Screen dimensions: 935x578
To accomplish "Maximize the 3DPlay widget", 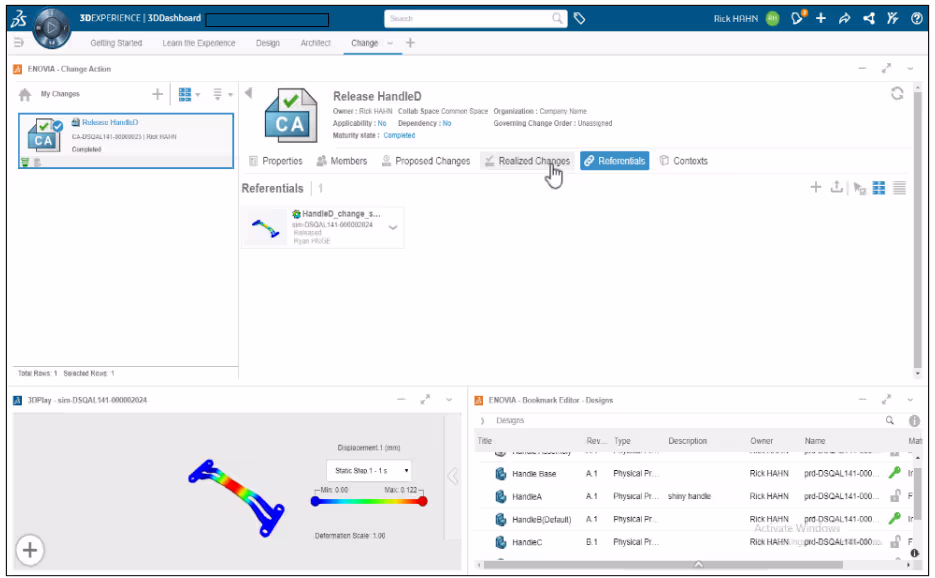I will pos(425,400).
